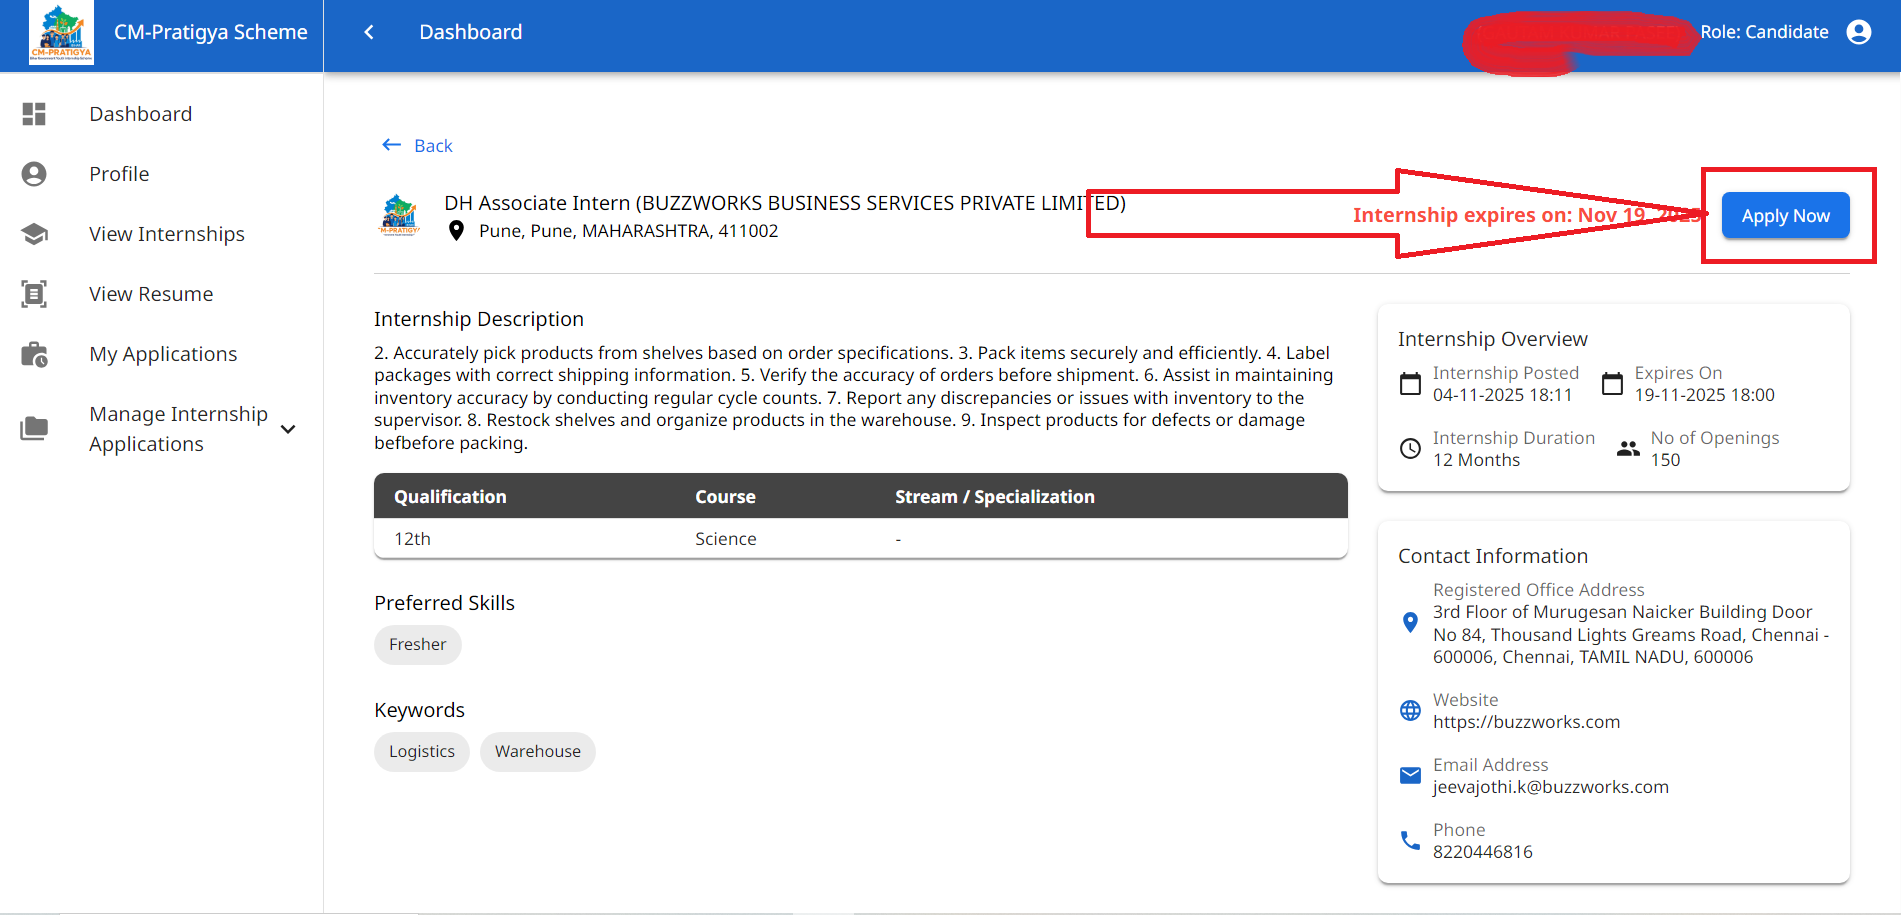The width and height of the screenshot is (1901, 915).
Task: Click the View Resume document icon
Action: click(34, 294)
